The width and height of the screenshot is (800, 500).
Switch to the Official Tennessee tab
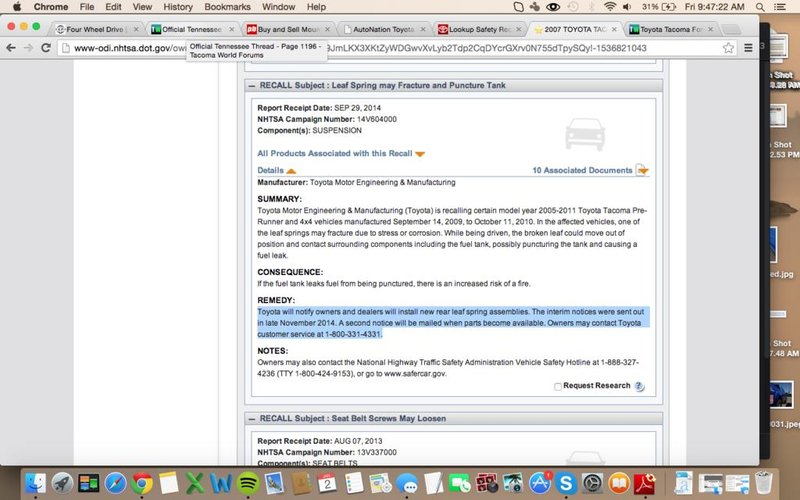191,29
